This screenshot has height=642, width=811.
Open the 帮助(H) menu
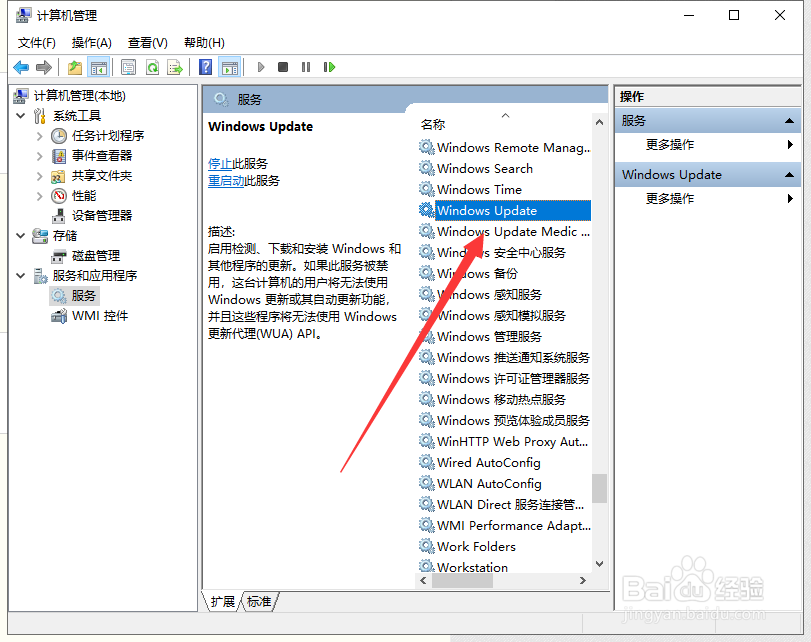pos(204,43)
